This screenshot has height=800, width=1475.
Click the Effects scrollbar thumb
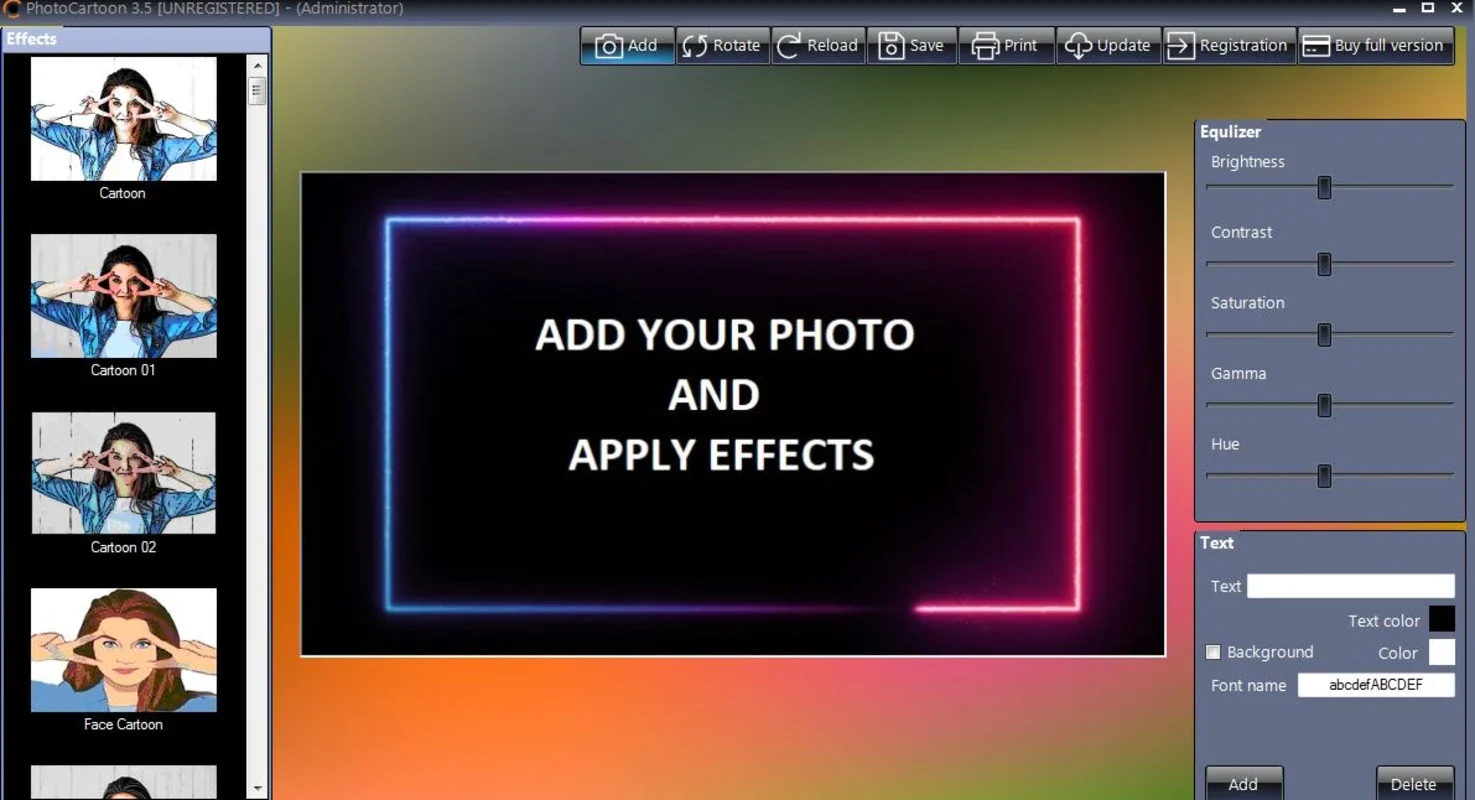coord(257,91)
